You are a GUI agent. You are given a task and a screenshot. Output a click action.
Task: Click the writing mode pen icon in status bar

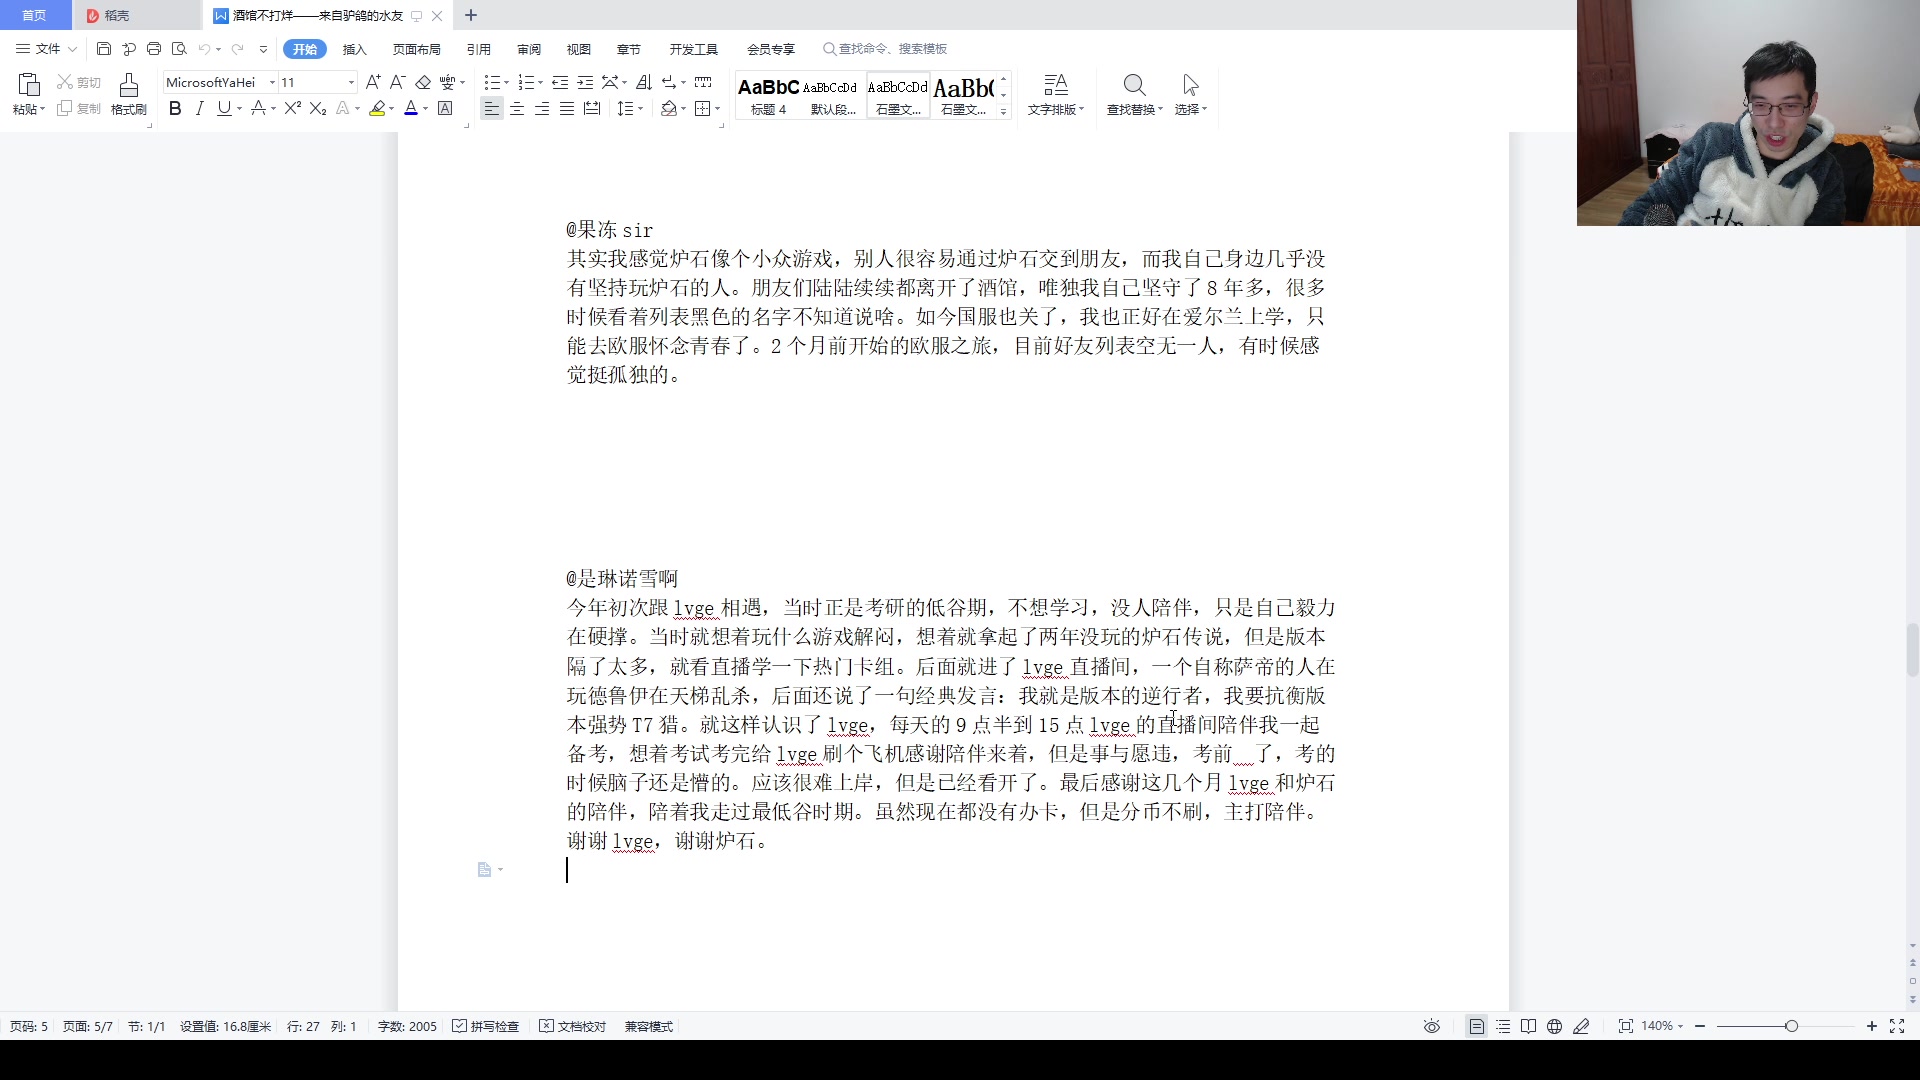tap(1581, 1026)
